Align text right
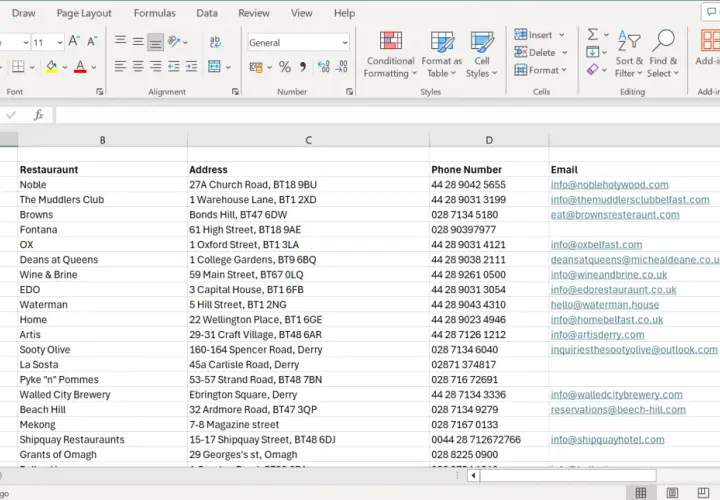Viewport: 720px width, 500px height. 156,67
